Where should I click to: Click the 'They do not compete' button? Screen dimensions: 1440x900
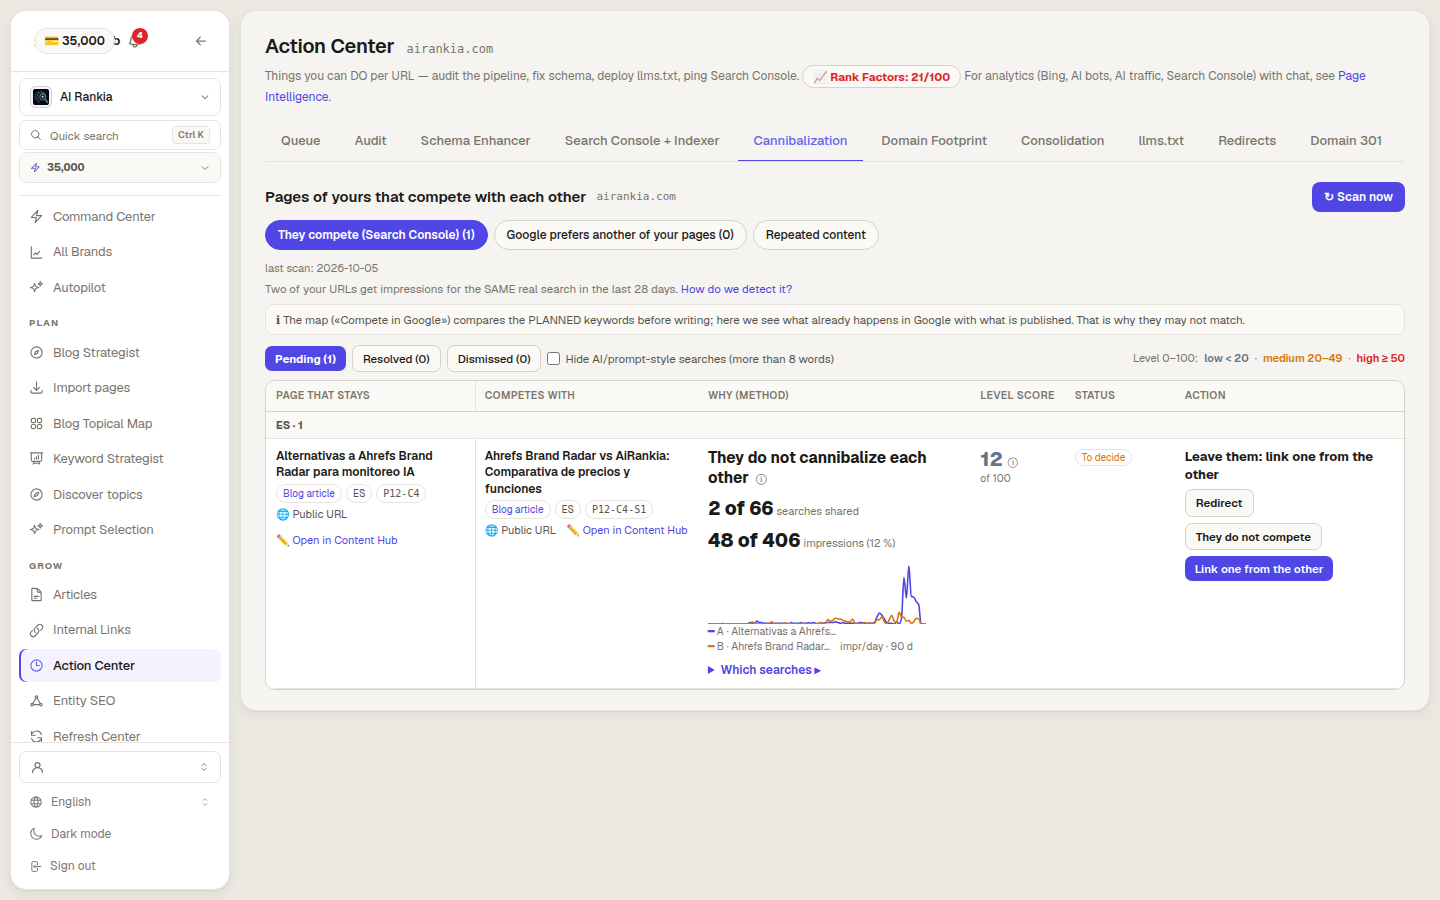[x=1253, y=537]
